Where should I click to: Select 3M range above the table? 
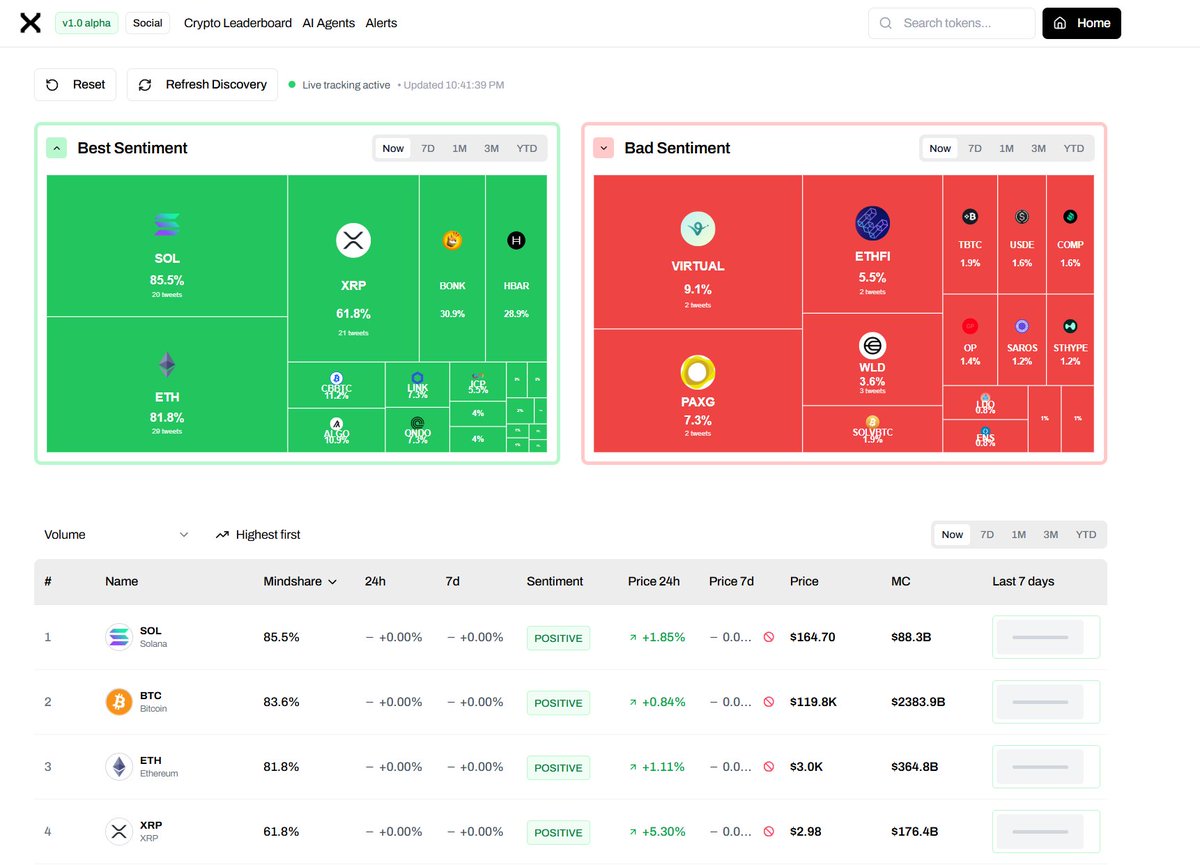click(1051, 535)
